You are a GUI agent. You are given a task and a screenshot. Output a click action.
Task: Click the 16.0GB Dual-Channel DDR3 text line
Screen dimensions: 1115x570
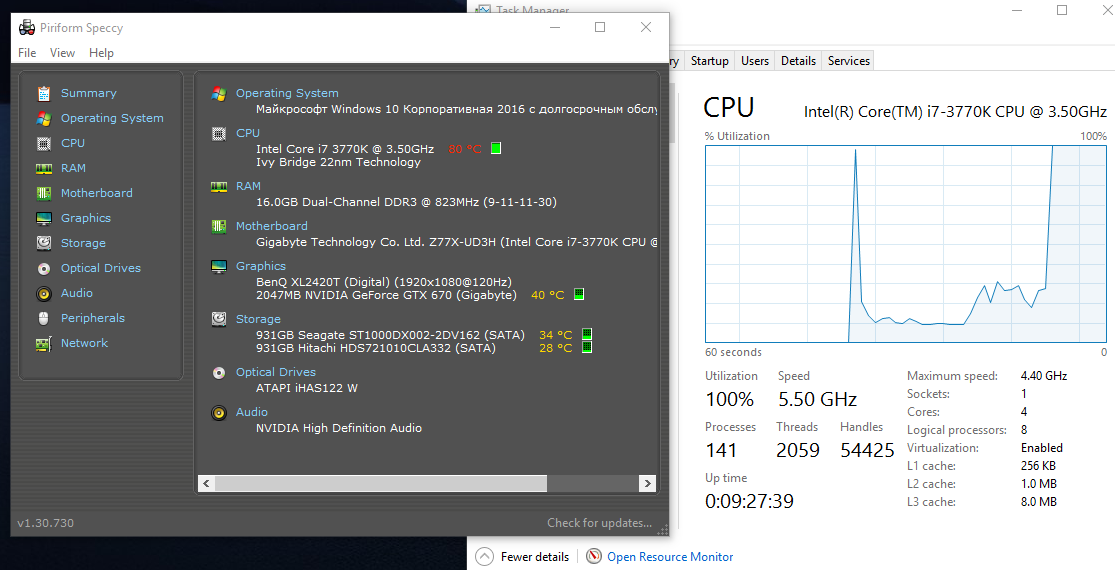click(406, 203)
